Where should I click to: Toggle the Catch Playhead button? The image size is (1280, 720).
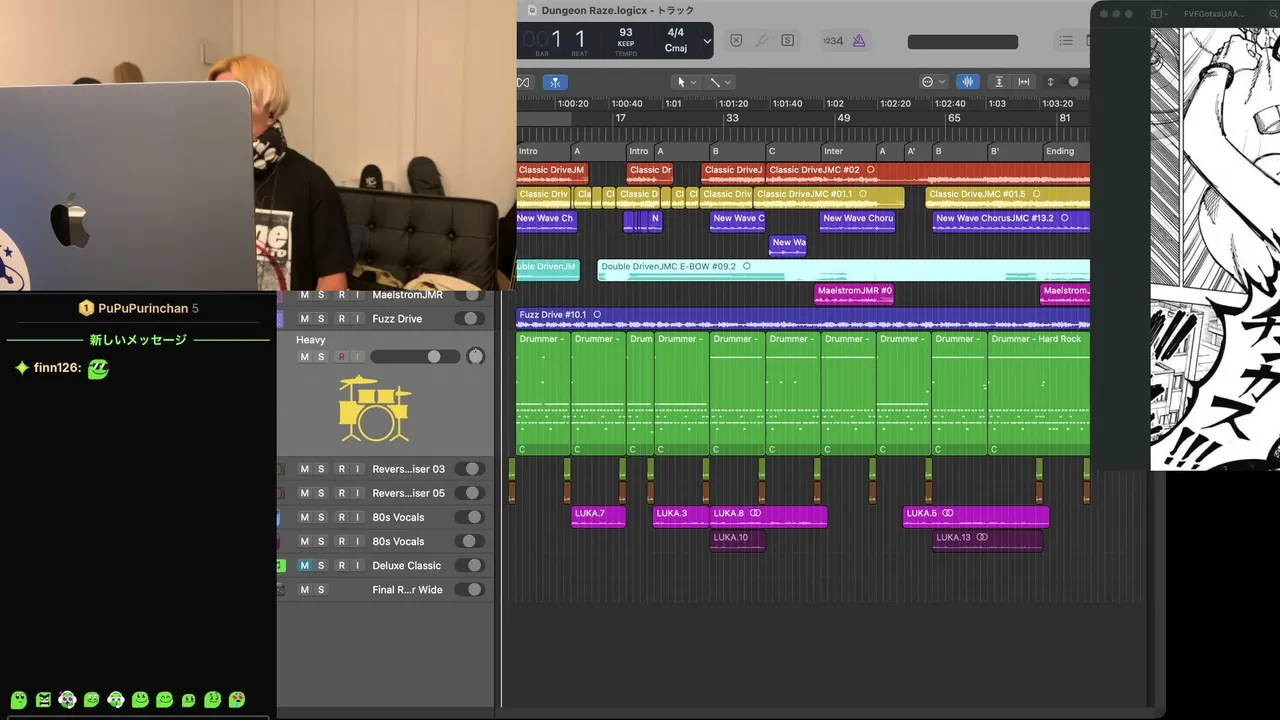pos(556,82)
